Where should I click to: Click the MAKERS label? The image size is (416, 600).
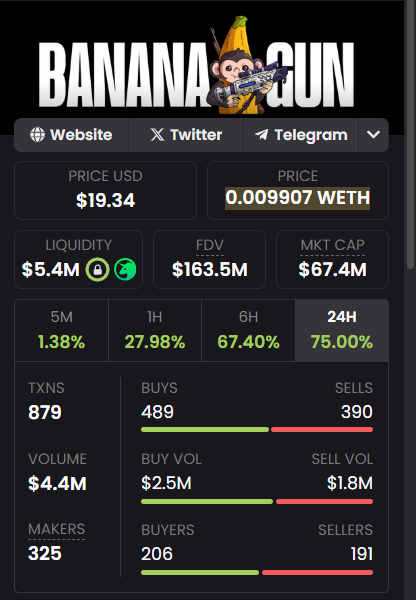pyautogui.click(x=57, y=529)
